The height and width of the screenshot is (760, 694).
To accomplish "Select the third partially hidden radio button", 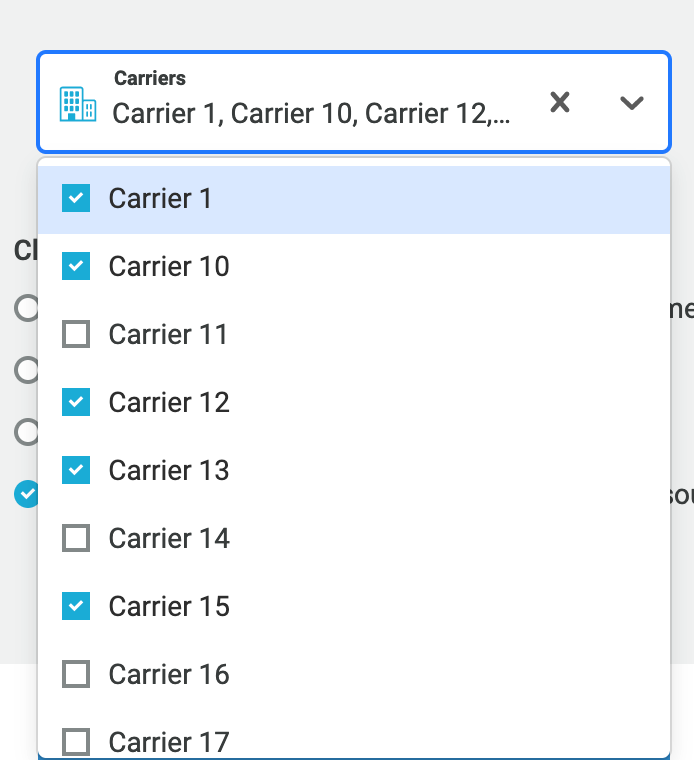I will (26, 432).
